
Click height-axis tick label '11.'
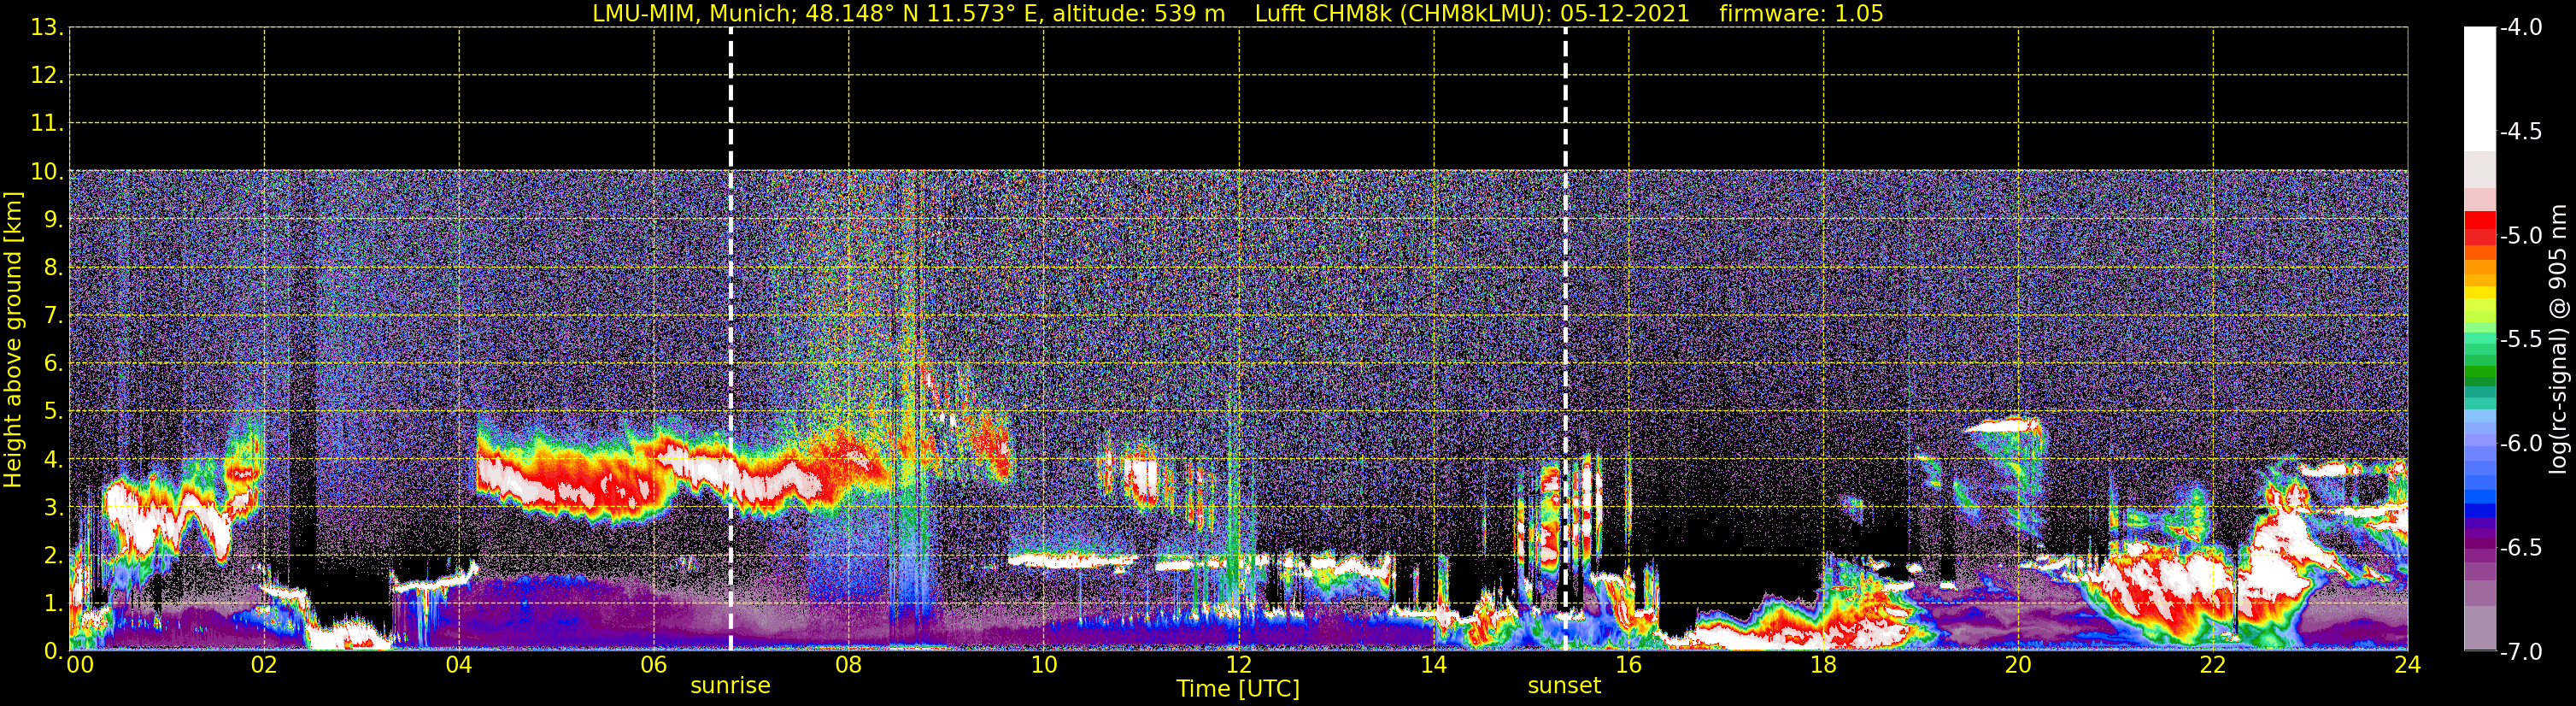[47, 124]
